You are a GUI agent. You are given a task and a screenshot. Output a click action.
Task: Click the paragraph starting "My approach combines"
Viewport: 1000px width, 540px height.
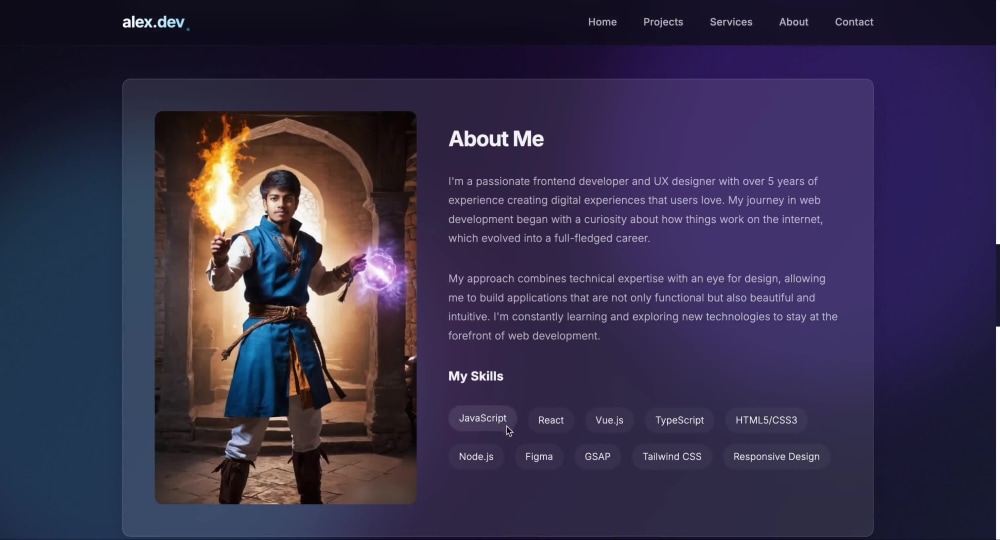(x=643, y=307)
